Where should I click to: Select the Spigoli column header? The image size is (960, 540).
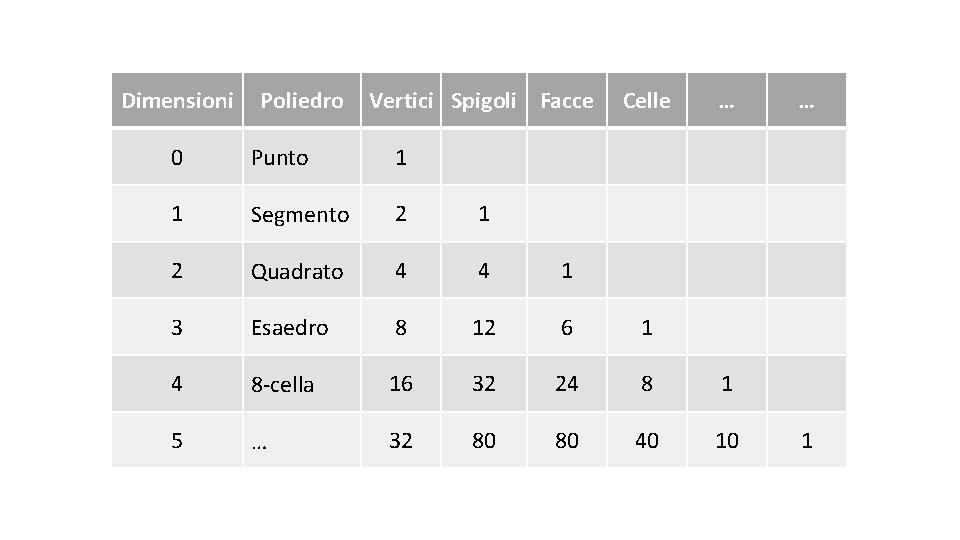pyautogui.click(x=484, y=100)
